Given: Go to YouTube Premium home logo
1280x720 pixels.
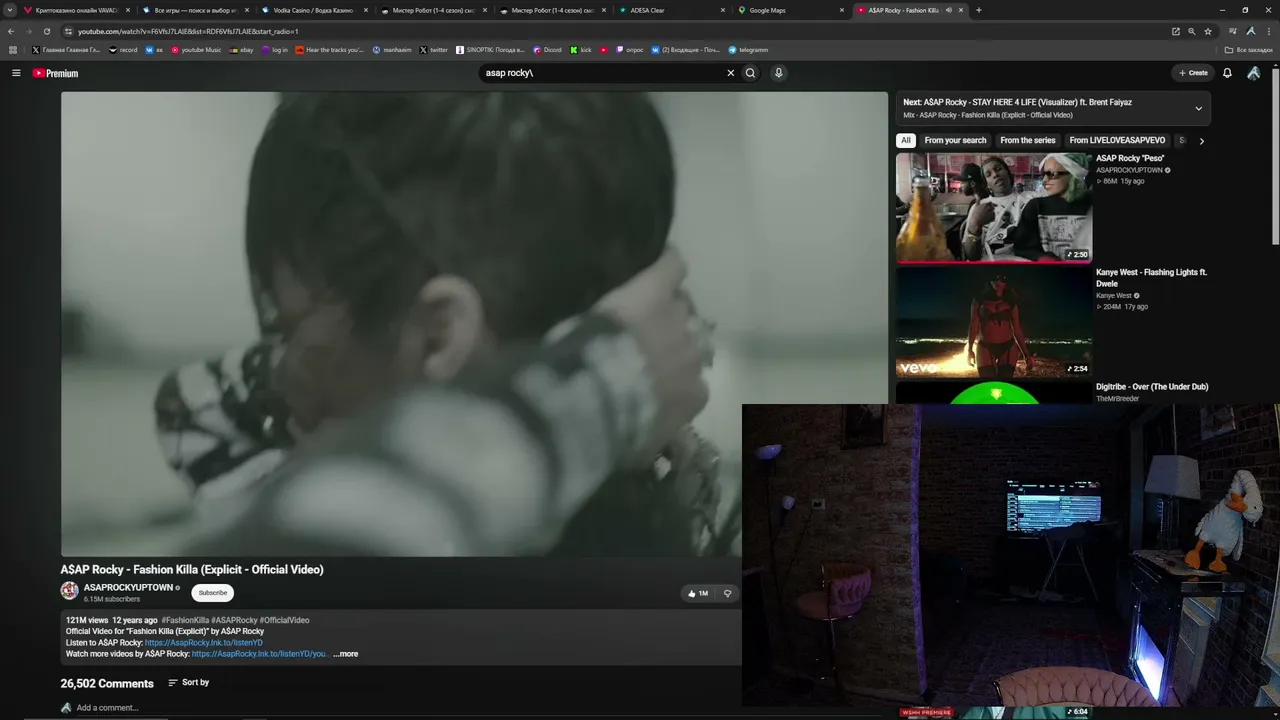Looking at the screenshot, I should [x=55, y=73].
